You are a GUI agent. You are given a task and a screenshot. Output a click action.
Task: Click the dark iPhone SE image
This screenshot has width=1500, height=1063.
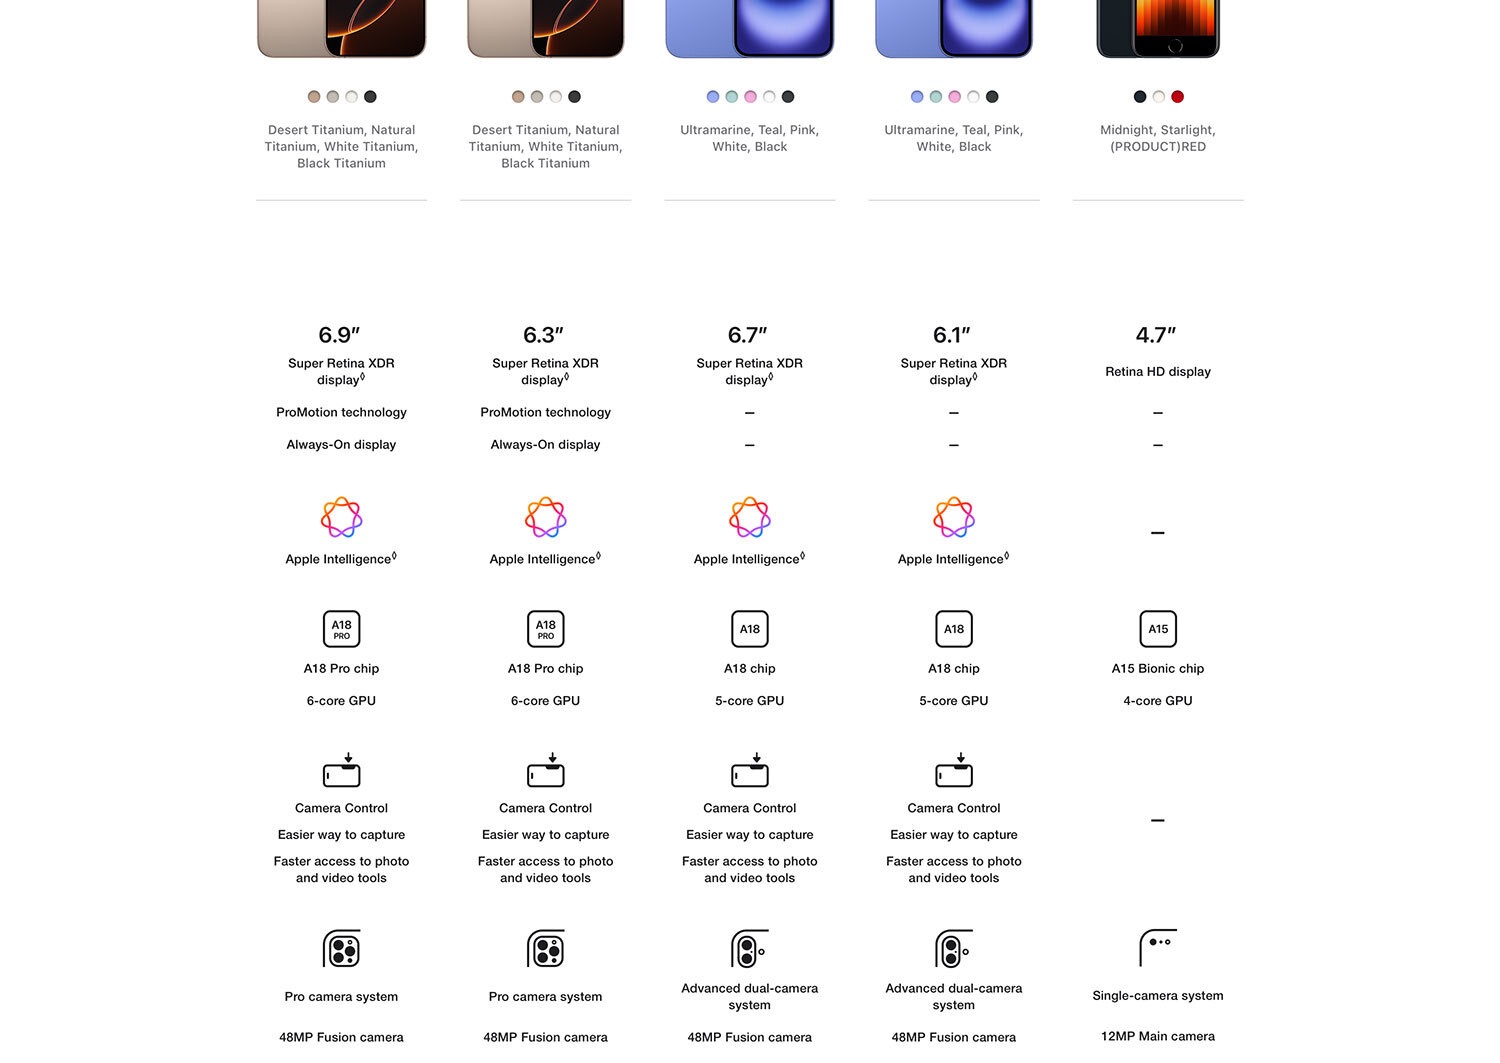pos(1158,29)
